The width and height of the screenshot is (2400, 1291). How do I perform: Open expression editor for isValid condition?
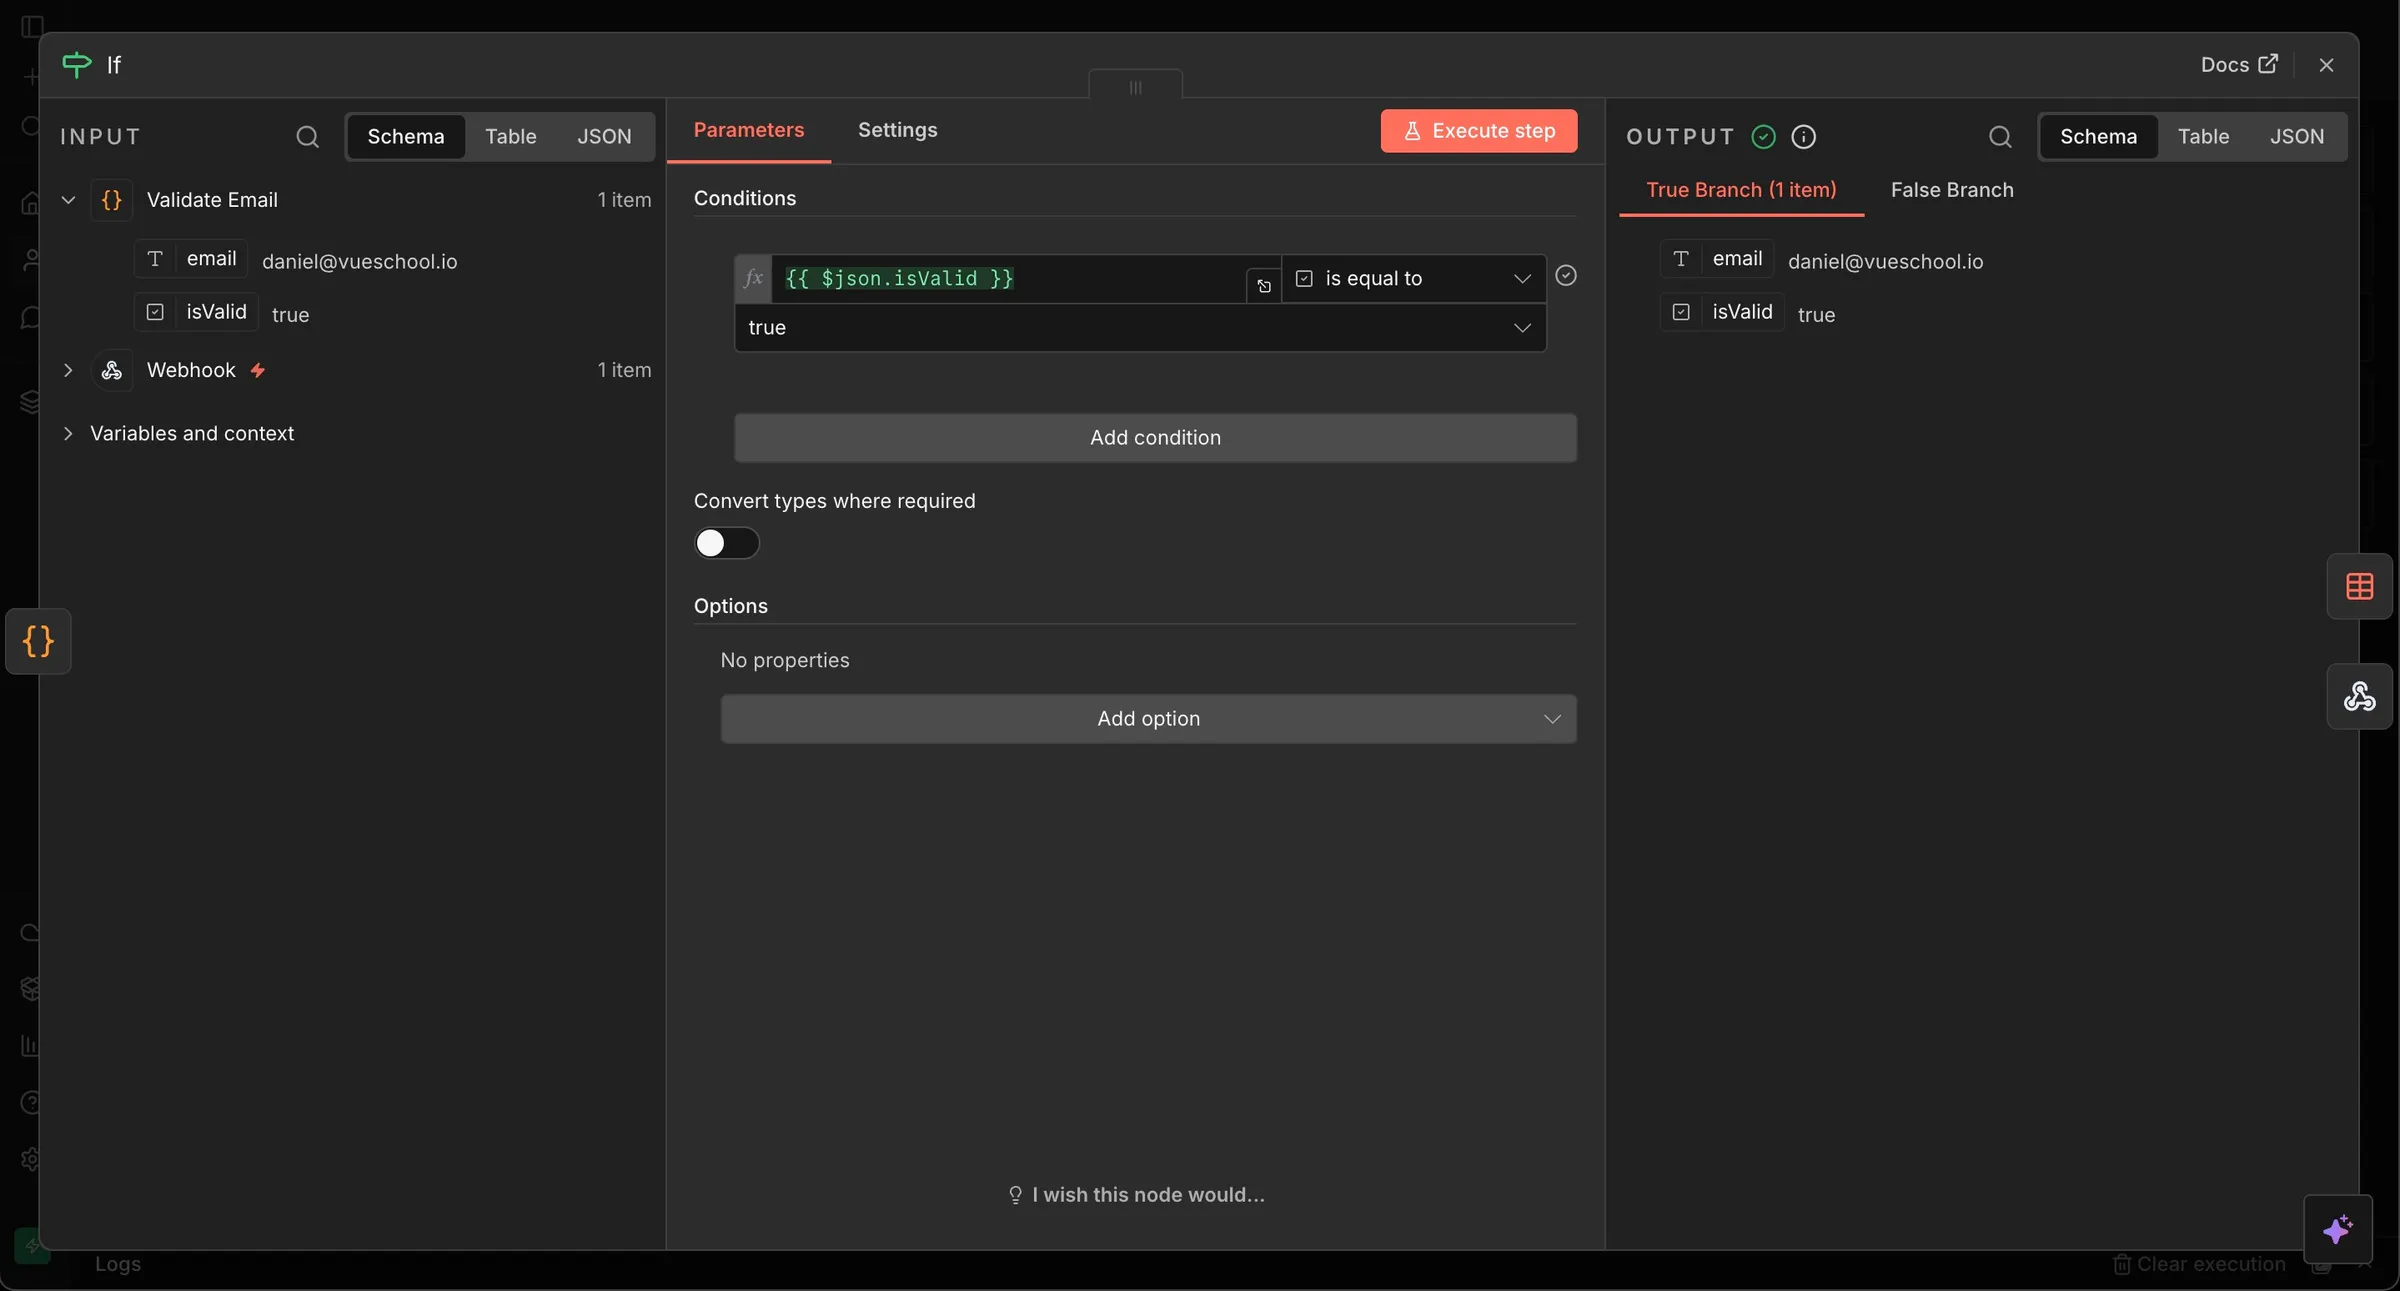pyautogui.click(x=1264, y=286)
